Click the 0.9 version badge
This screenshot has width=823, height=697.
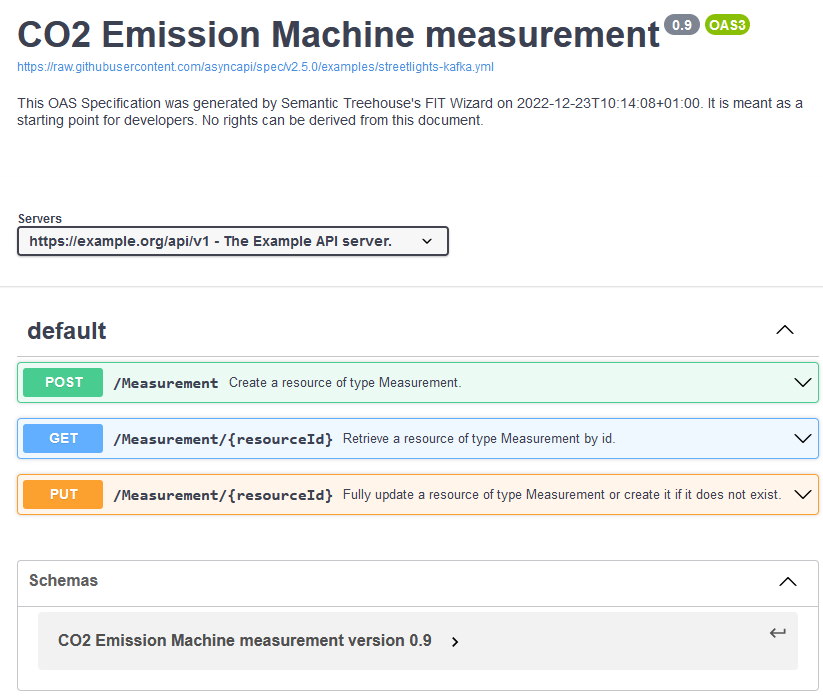click(x=681, y=25)
